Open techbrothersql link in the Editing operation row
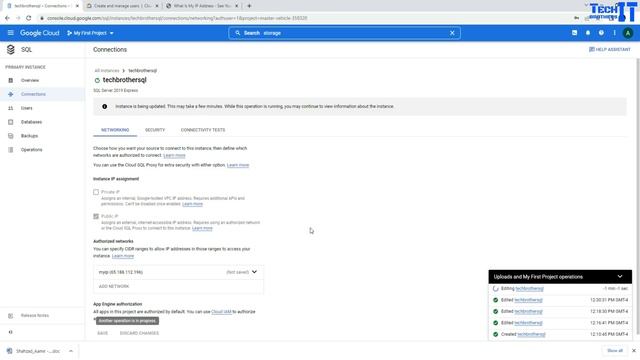 (x=529, y=289)
